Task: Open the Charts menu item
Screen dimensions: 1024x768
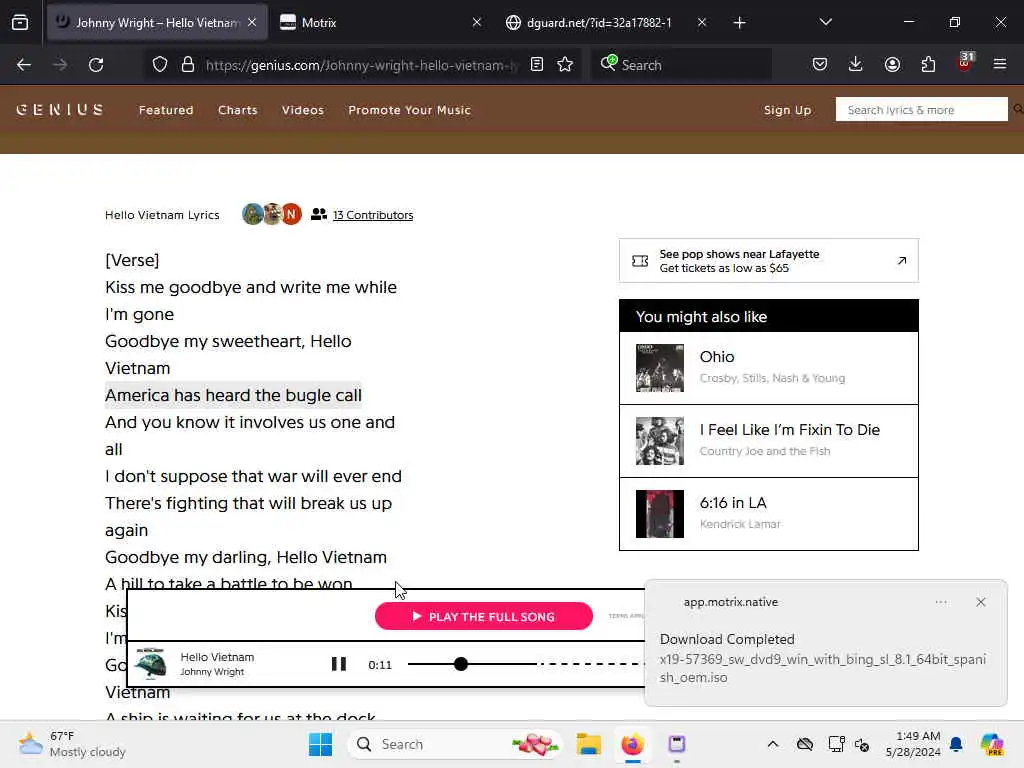Action: [238, 110]
